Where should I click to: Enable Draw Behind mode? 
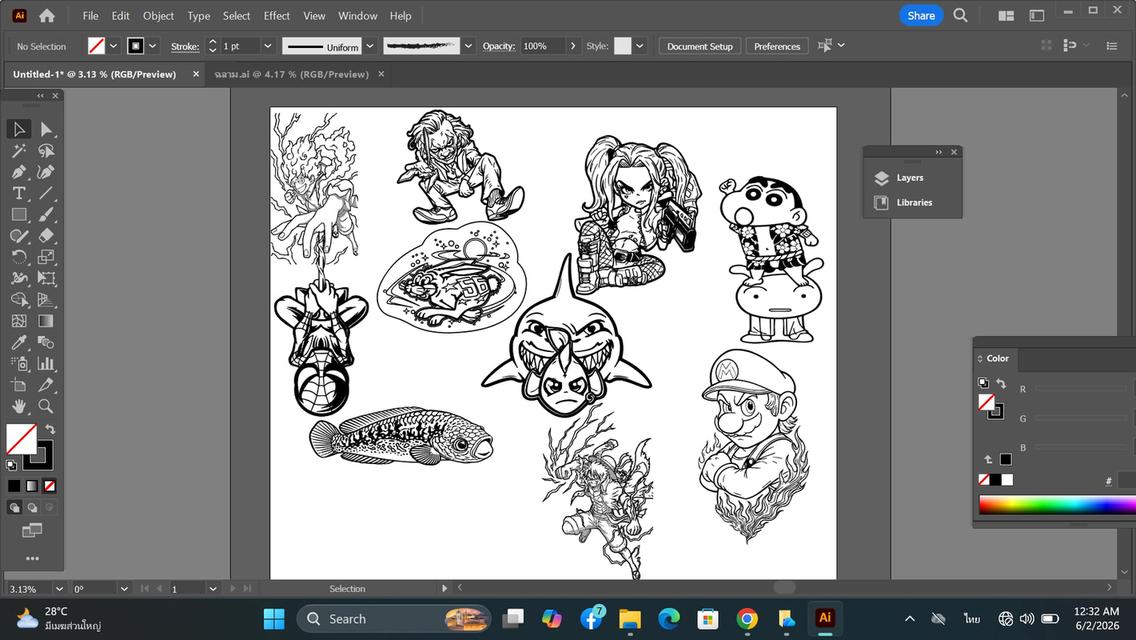pos(32,507)
